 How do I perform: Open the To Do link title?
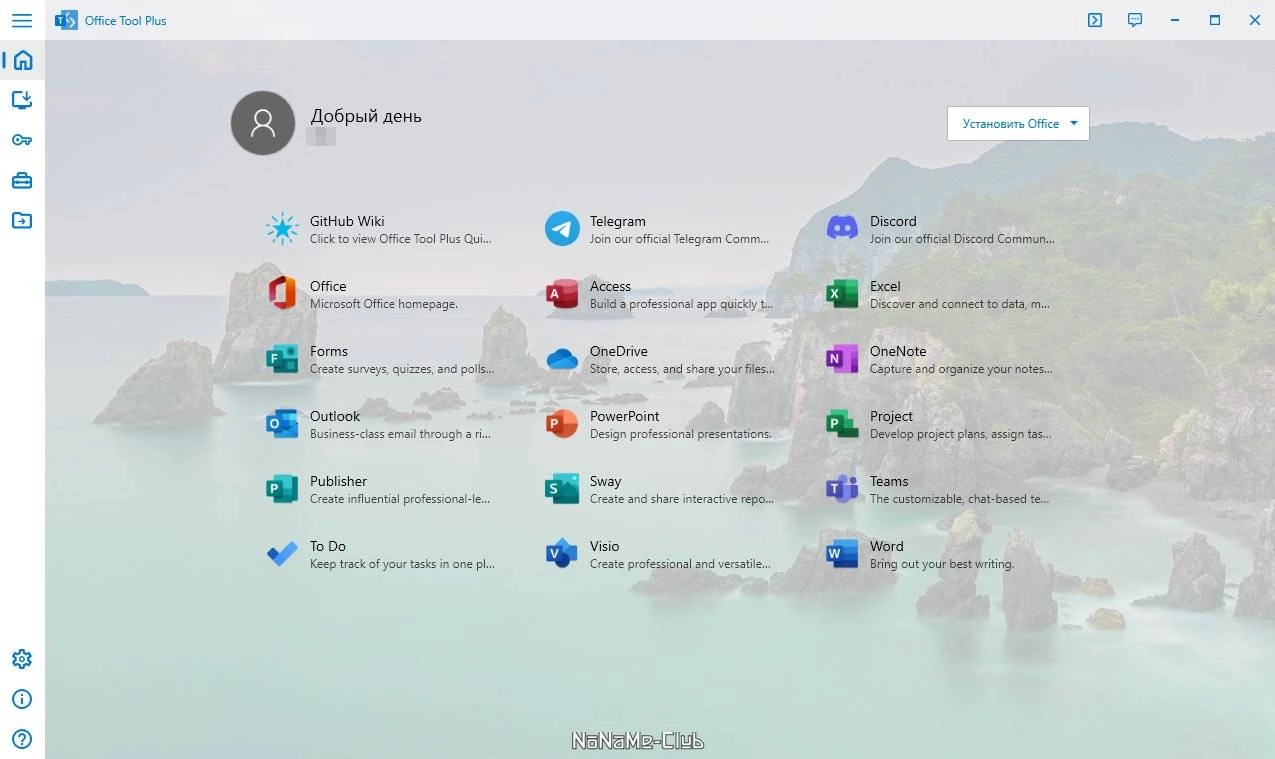(x=328, y=546)
